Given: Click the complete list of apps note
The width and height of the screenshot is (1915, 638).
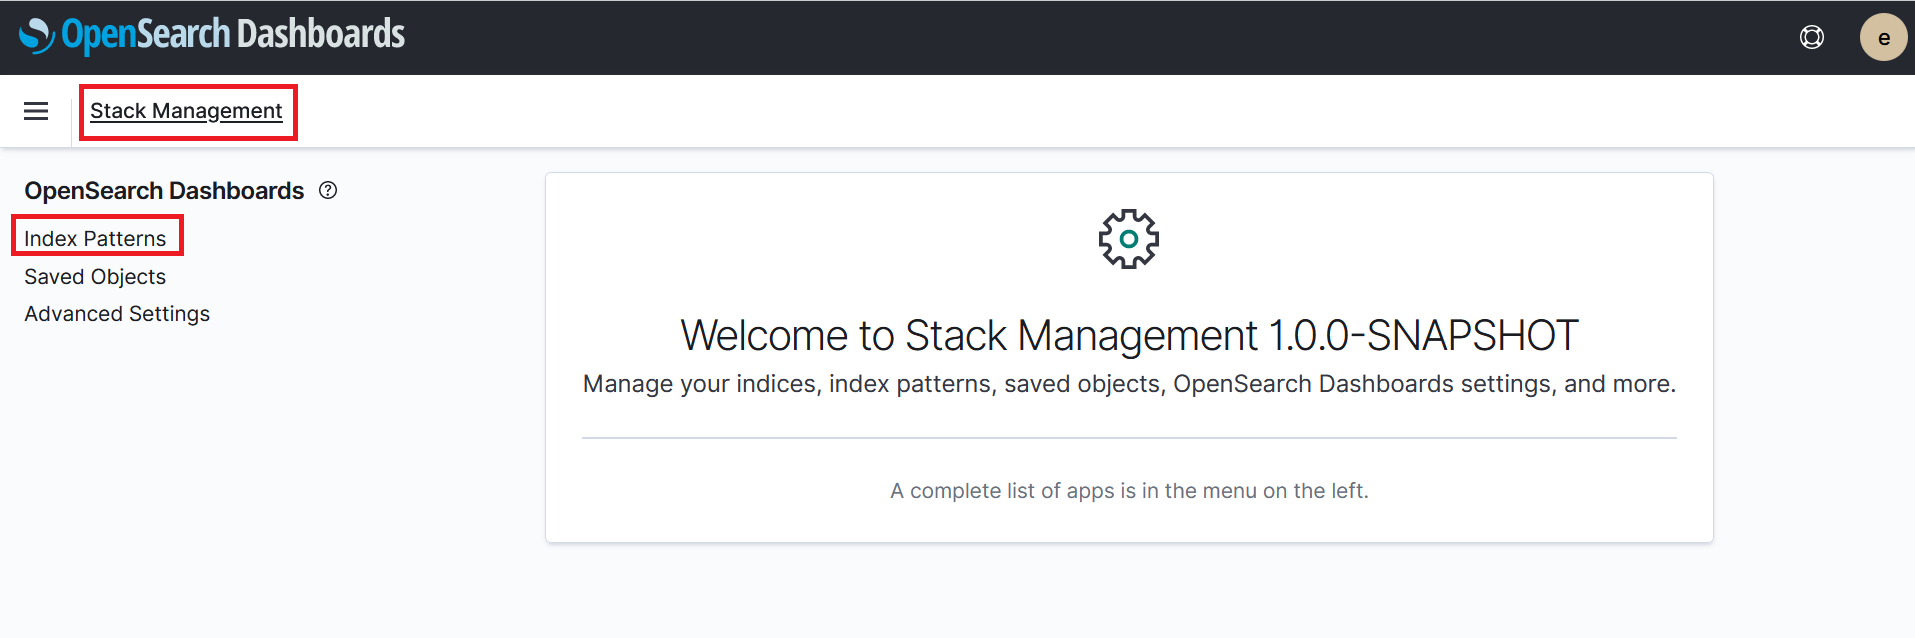Looking at the screenshot, I should click(1129, 491).
